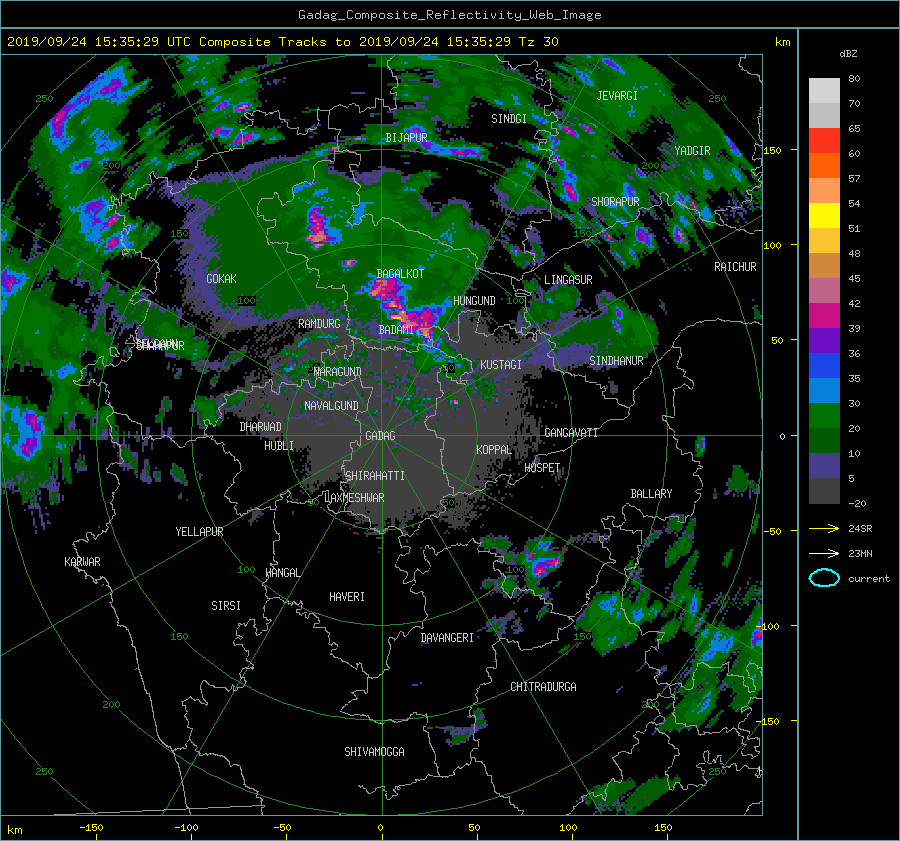The image size is (900, 841).
Task: Click the HAVERI city label
Action: coord(347,597)
